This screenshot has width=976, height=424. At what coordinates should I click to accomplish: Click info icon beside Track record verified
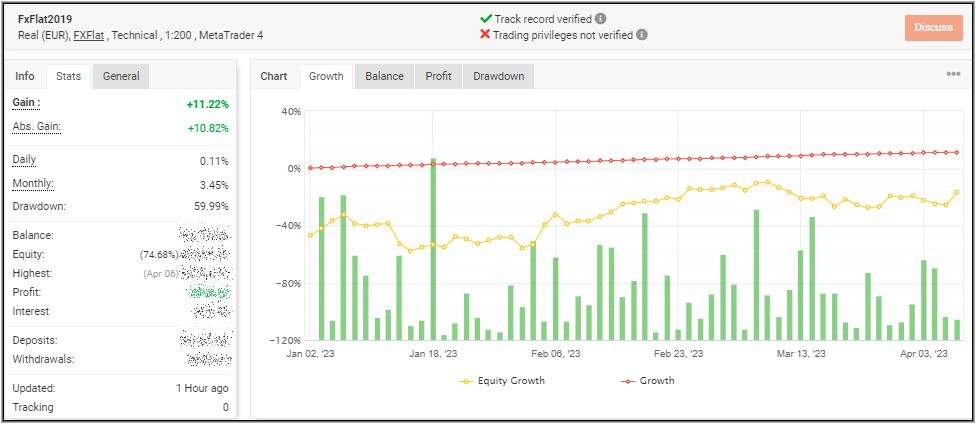(x=600, y=18)
